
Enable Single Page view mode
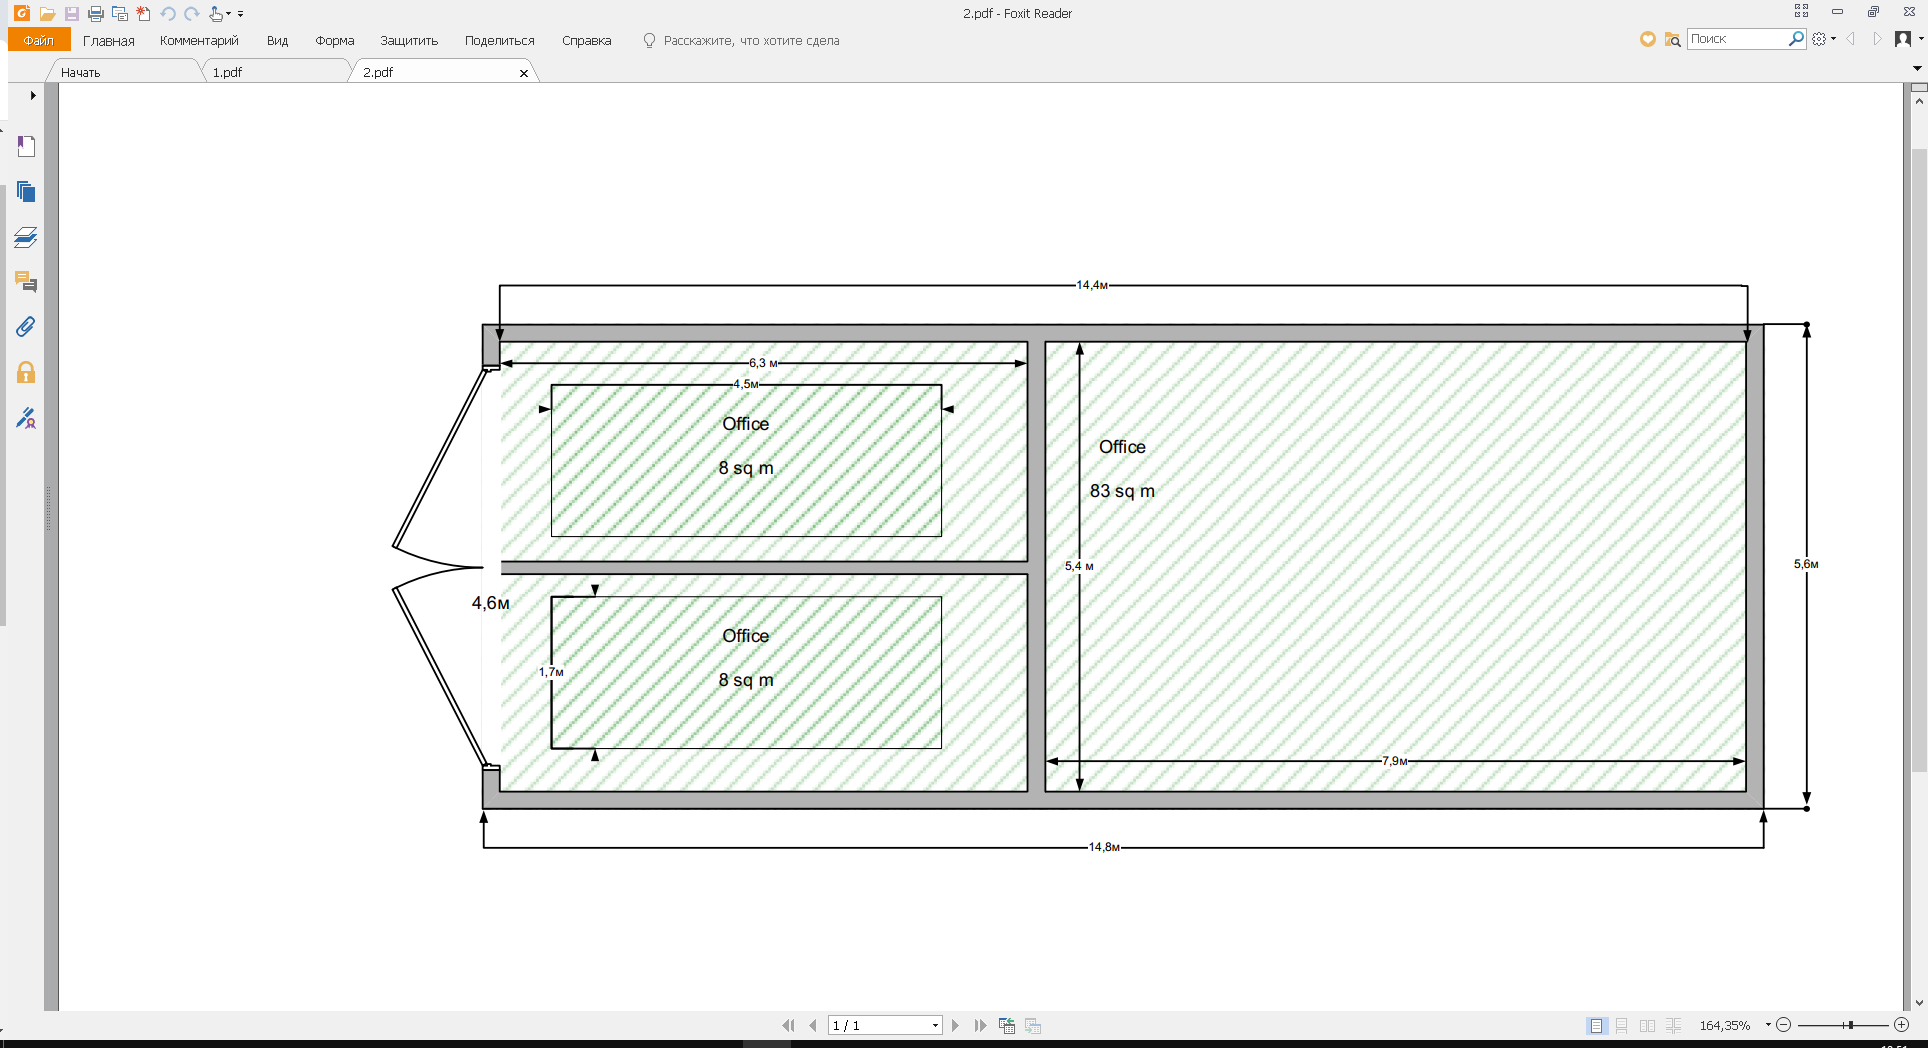[x=1596, y=1026]
